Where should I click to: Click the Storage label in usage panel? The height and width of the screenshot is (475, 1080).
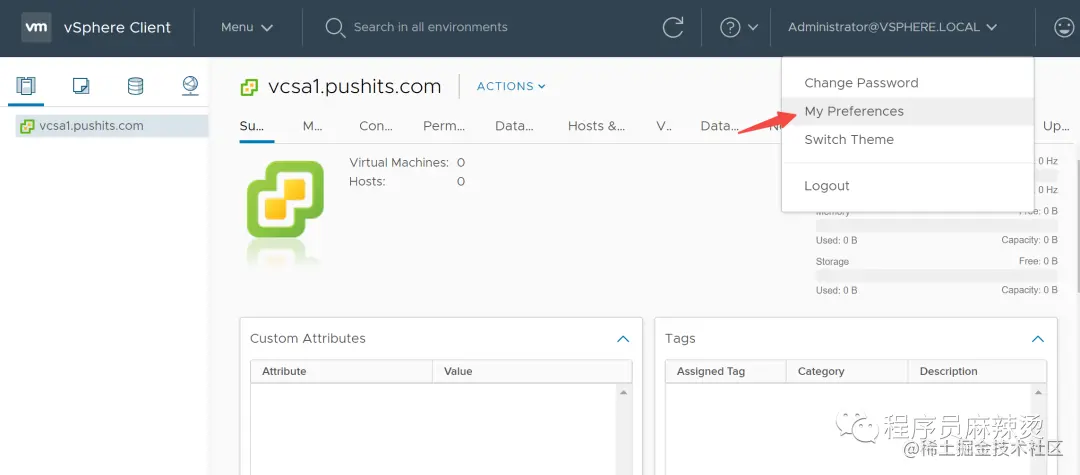coord(832,262)
